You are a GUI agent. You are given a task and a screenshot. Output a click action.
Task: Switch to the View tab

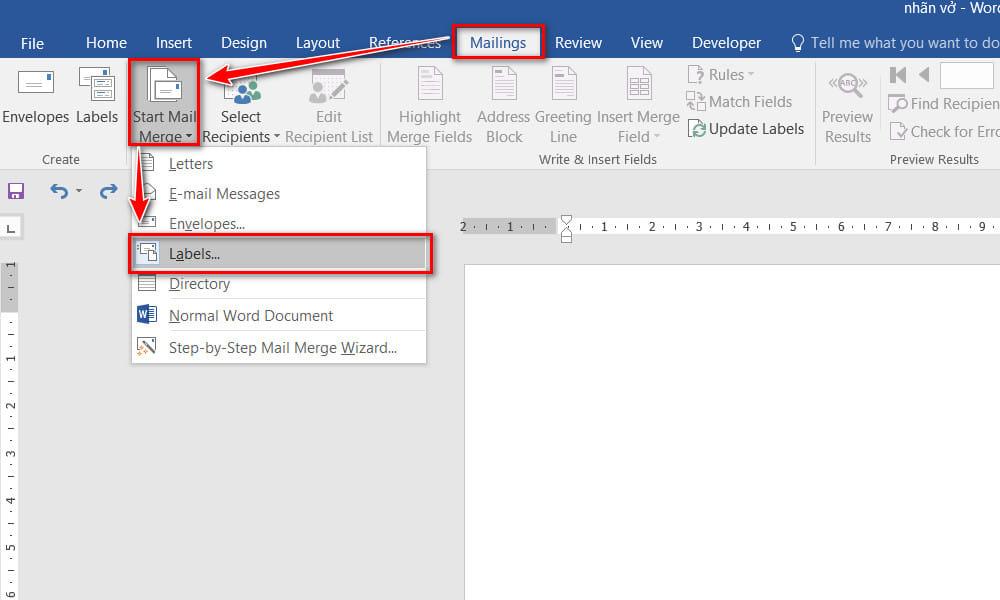(647, 43)
